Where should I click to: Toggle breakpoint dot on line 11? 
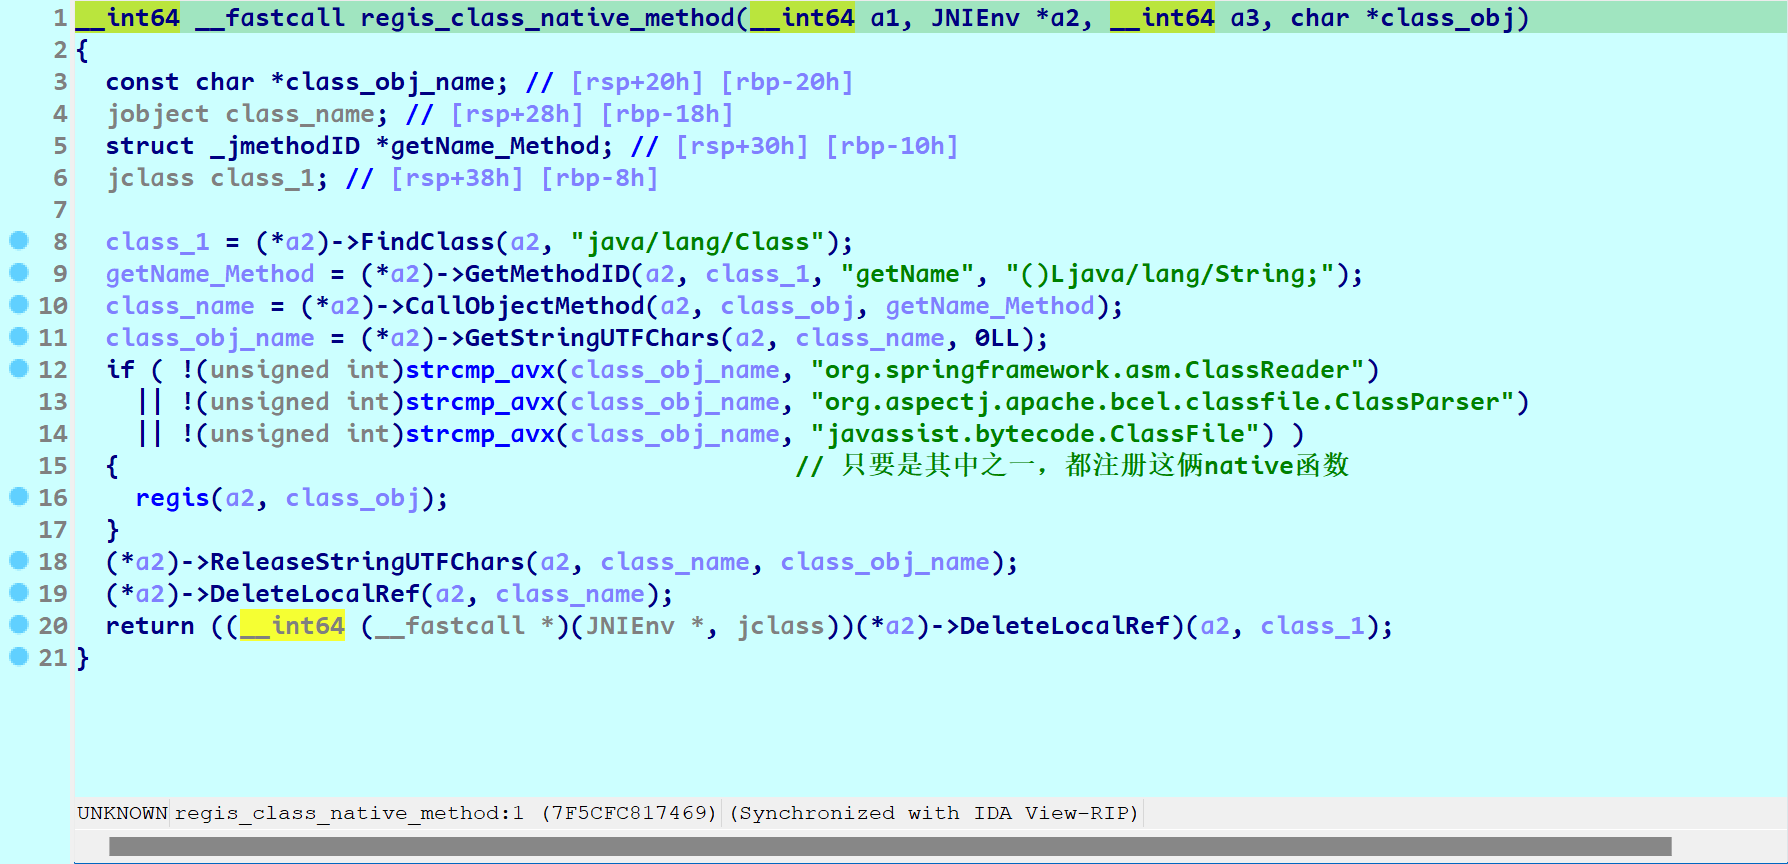[x=18, y=336]
